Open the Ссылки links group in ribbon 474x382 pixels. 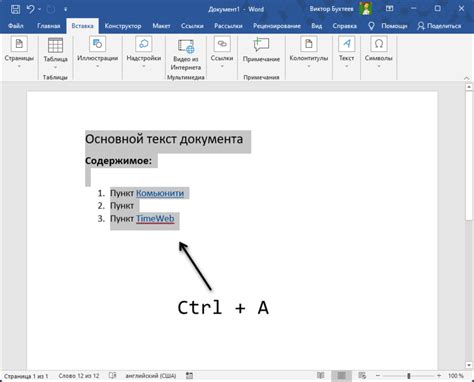point(222,53)
